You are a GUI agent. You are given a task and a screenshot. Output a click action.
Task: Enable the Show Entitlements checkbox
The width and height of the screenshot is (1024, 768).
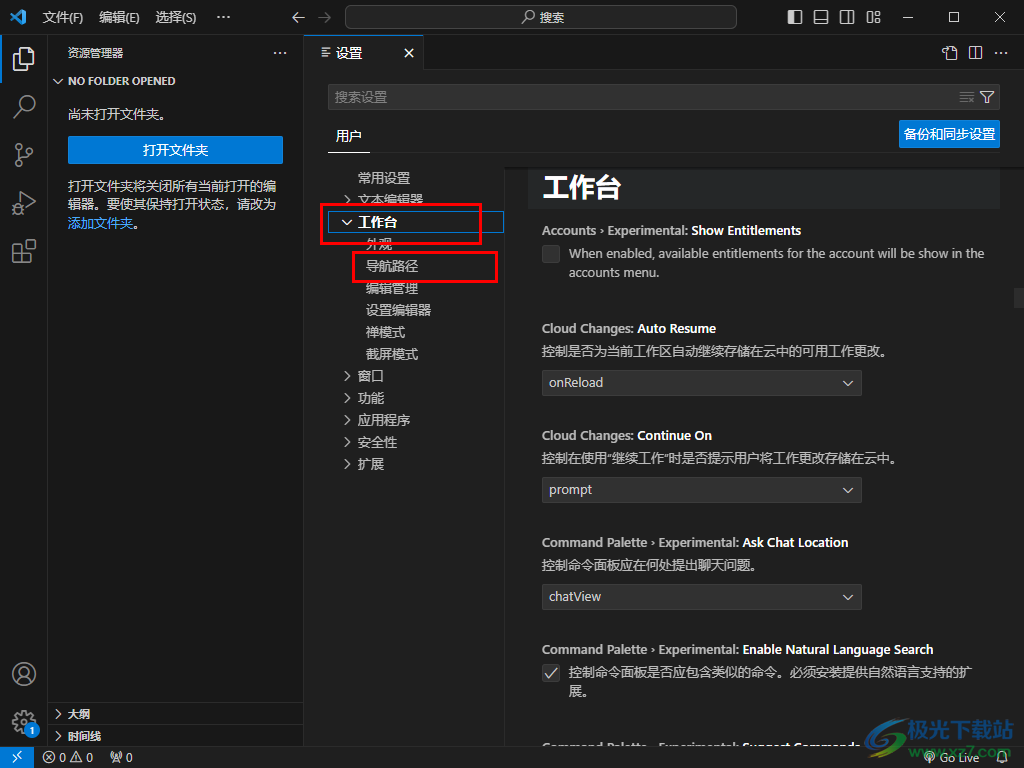(551, 254)
